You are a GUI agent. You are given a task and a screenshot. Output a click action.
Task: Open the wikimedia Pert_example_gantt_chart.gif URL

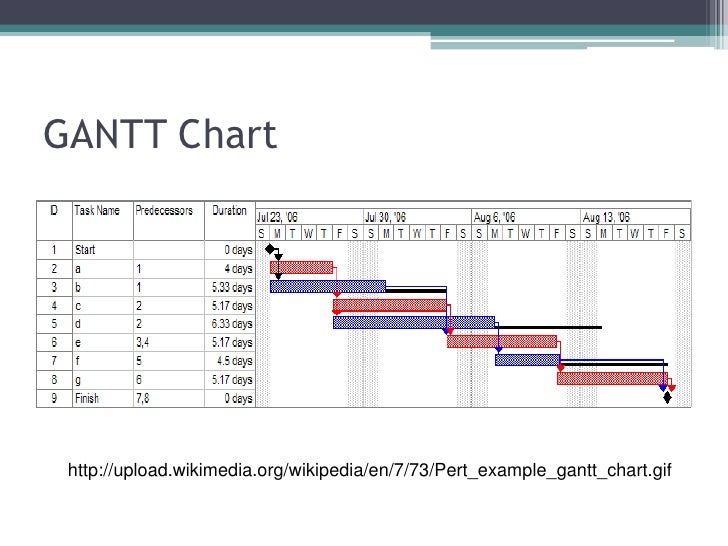370,470
